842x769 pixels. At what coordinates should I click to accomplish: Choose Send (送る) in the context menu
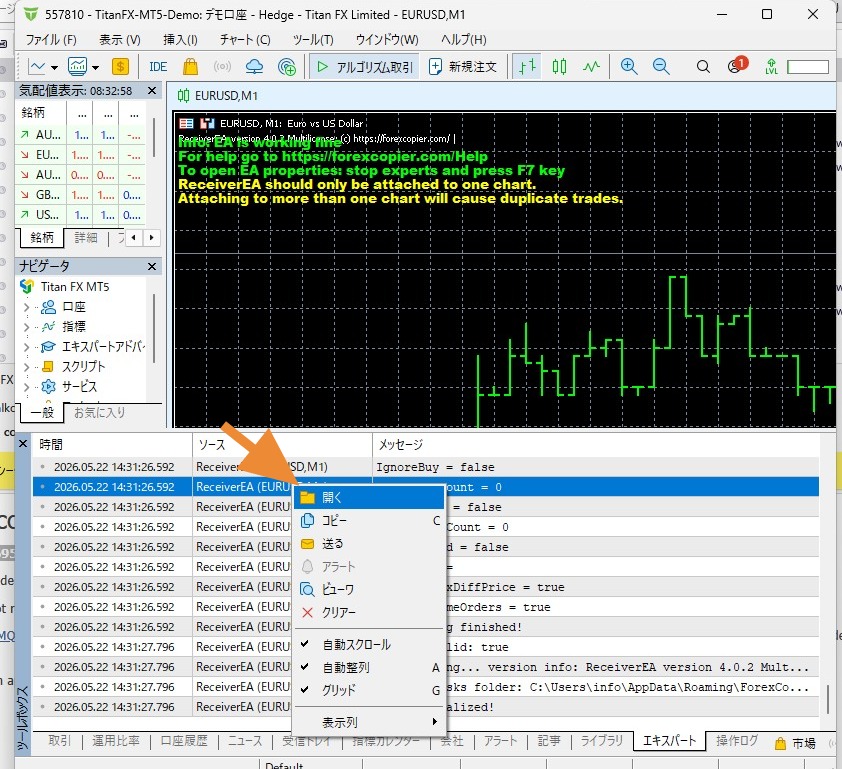[369, 543]
